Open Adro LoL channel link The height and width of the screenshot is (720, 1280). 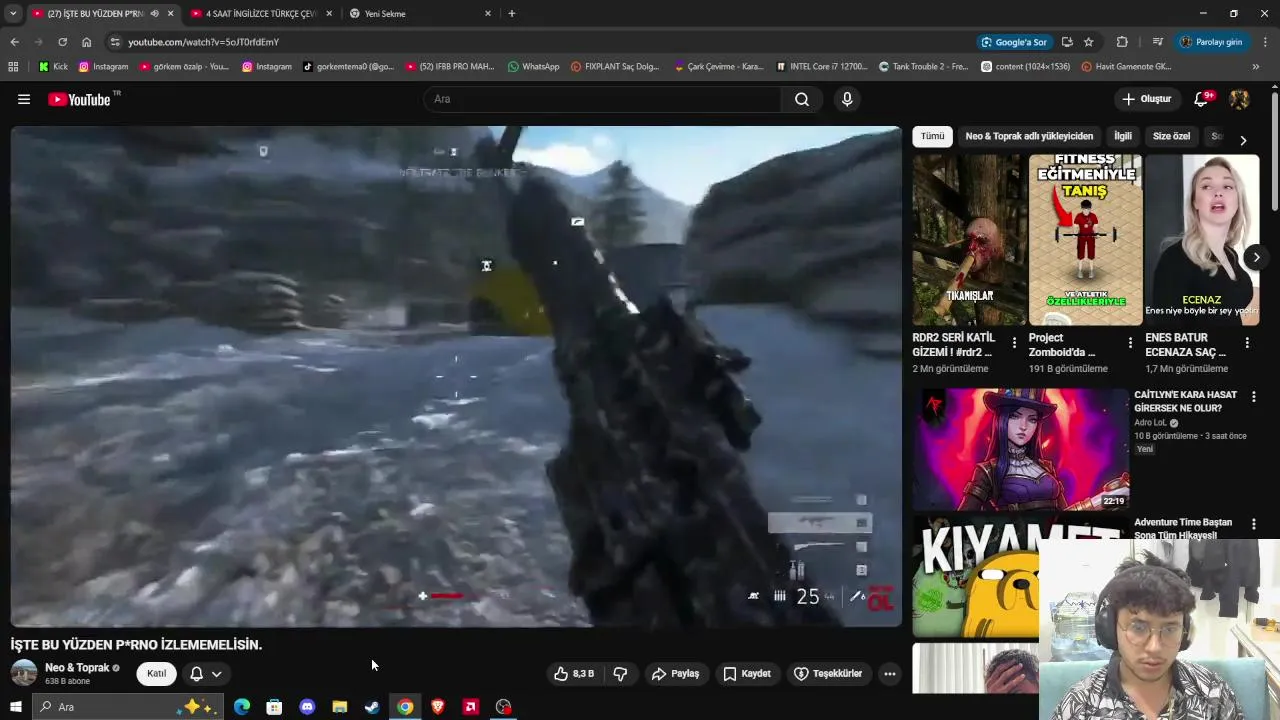[1151, 423]
